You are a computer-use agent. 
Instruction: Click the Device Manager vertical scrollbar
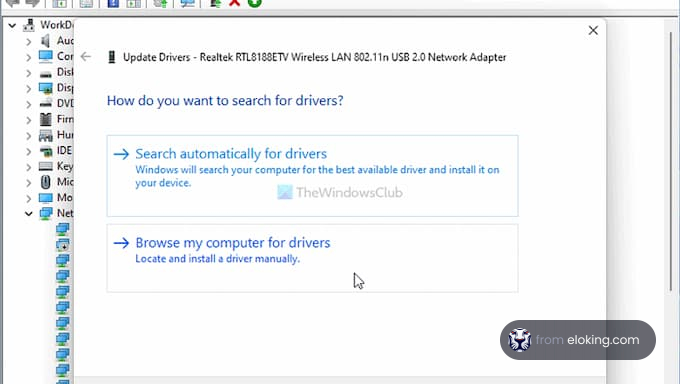pyautogui.click(x=670, y=161)
